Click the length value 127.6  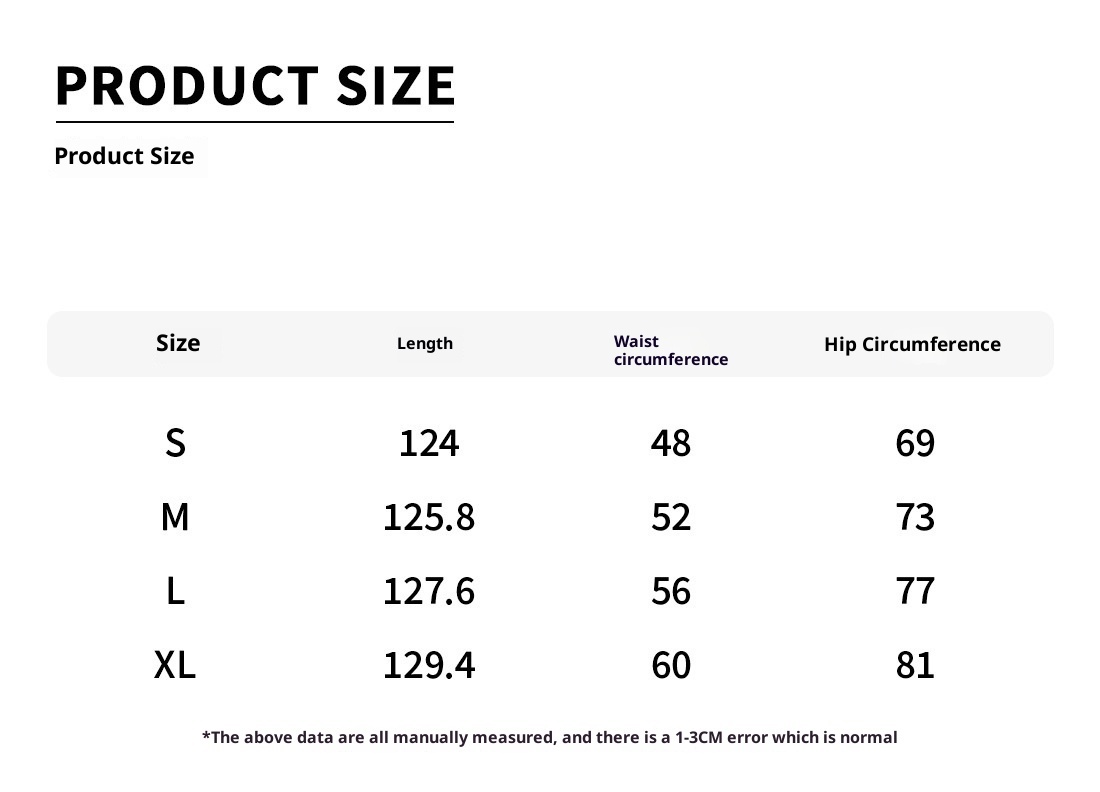point(429,591)
